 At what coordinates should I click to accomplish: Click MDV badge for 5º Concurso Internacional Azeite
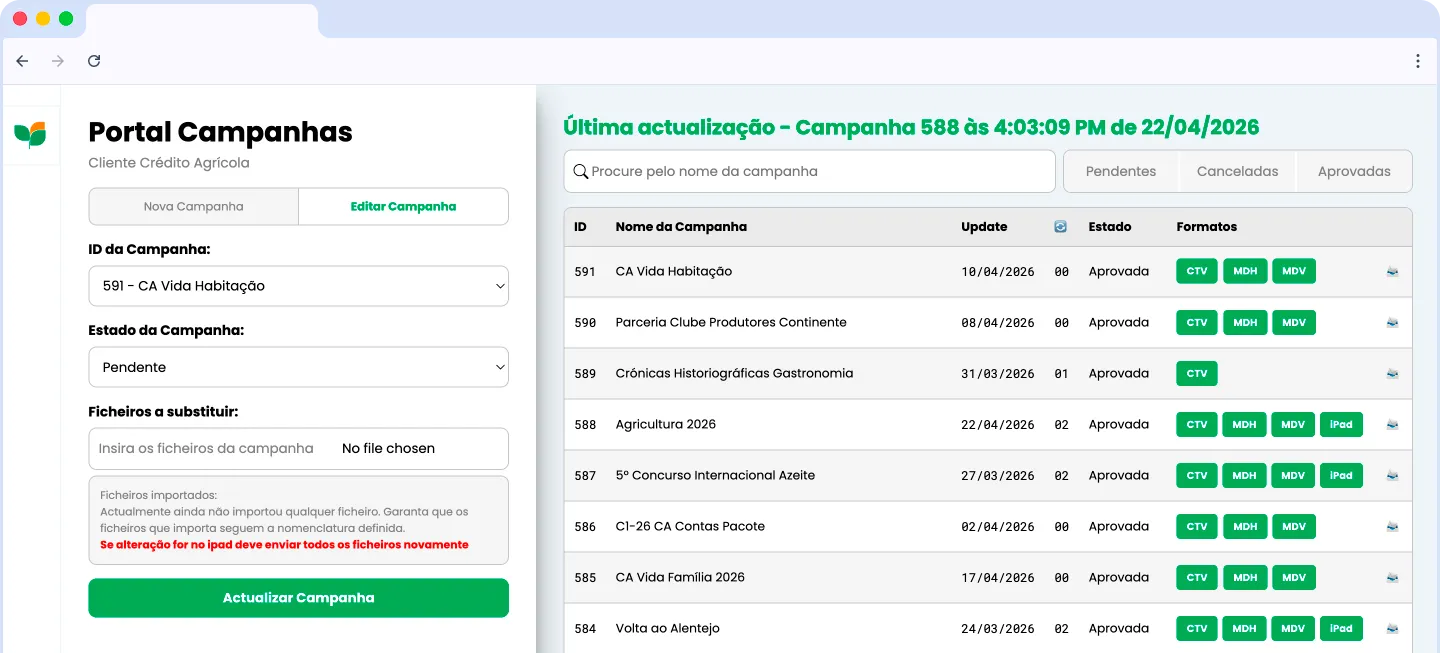pyautogui.click(x=1293, y=475)
